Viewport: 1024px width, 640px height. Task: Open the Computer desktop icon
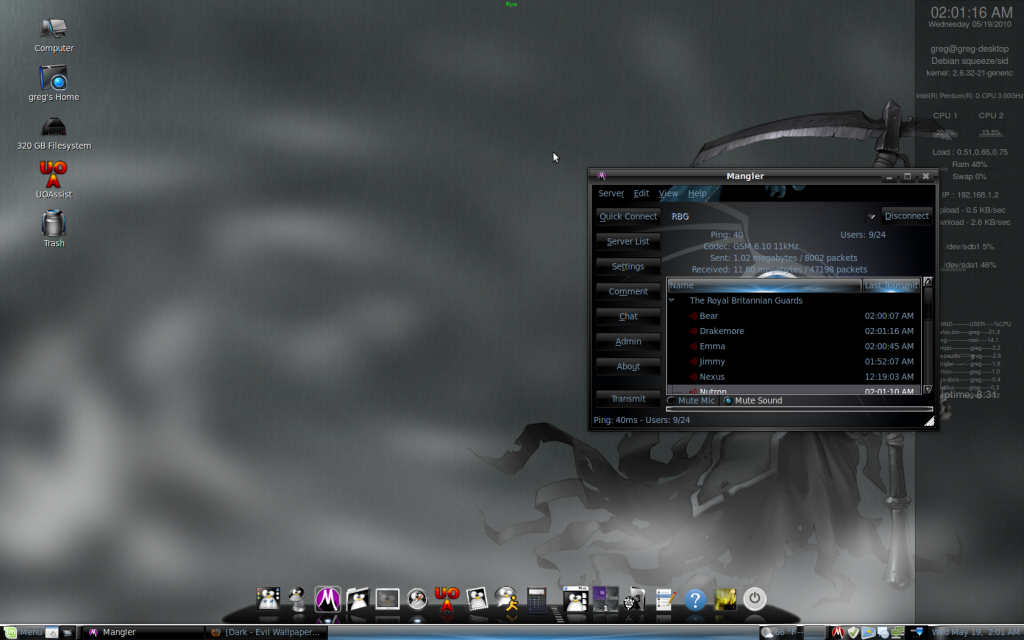click(x=54, y=35)
